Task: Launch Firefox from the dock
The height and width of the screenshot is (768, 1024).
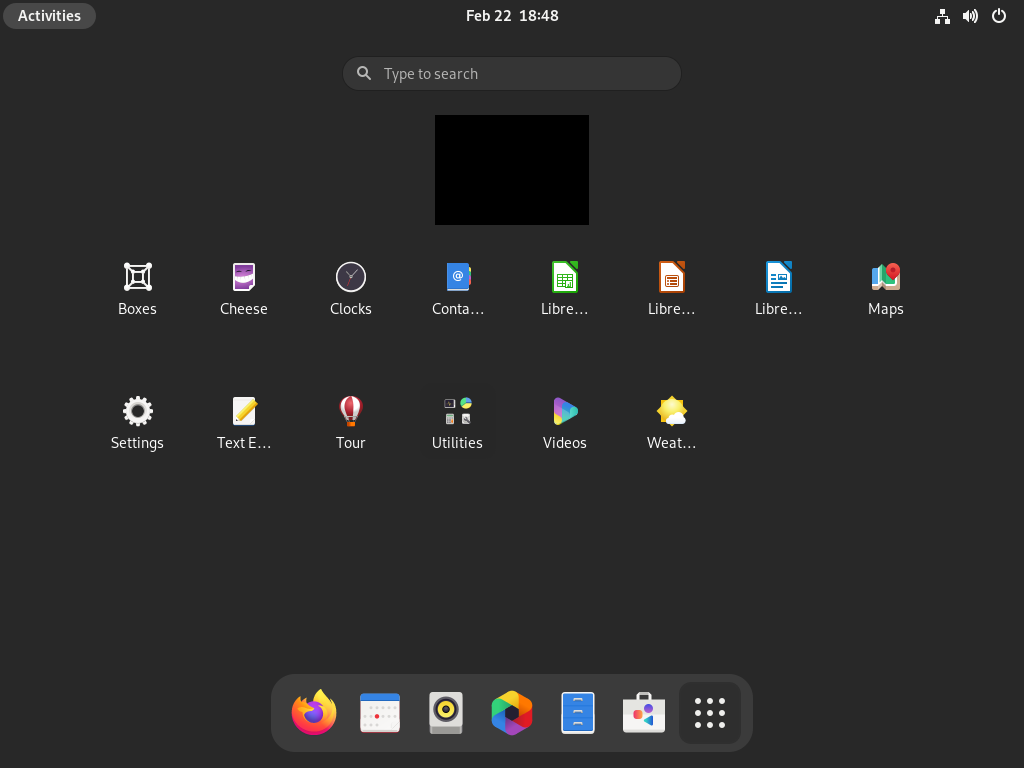Action: (x=314, y=712)
